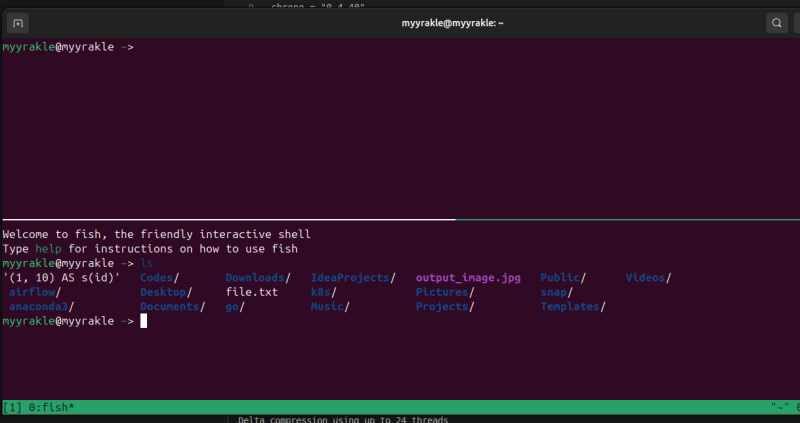Click the Templates/ directory name
The image size is (800, 423).
point(572,307)
